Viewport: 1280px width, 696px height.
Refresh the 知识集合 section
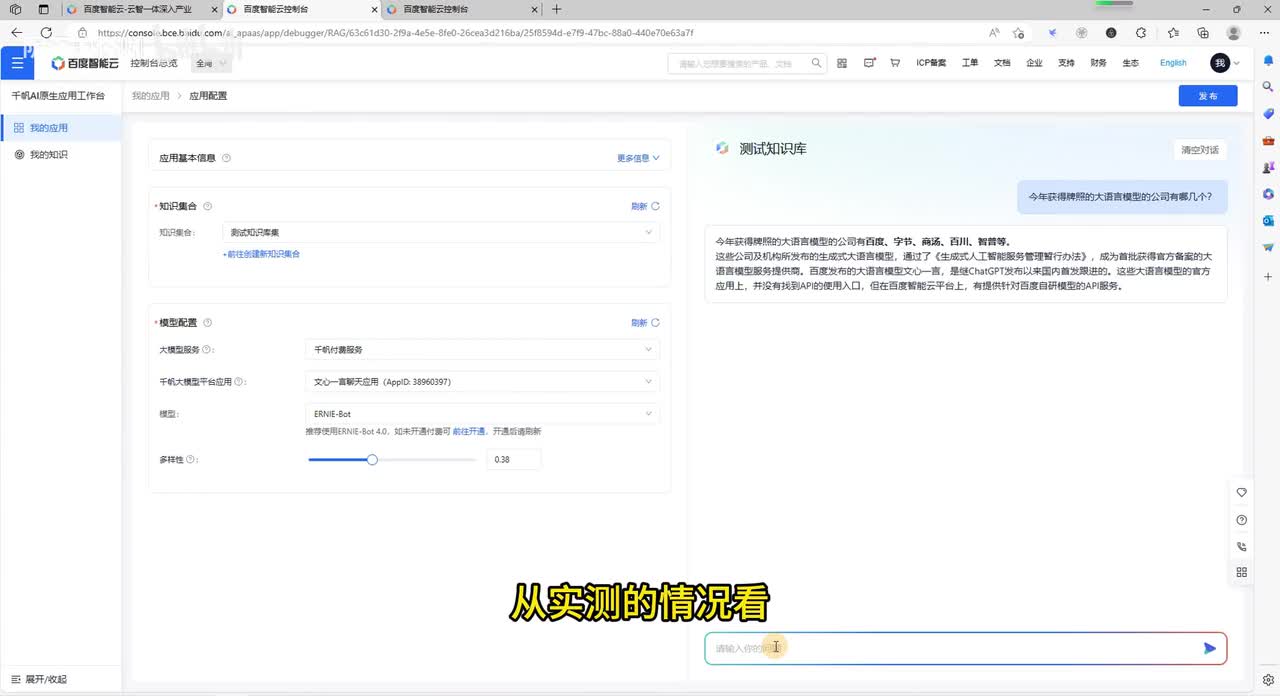[x=645, y=206]
